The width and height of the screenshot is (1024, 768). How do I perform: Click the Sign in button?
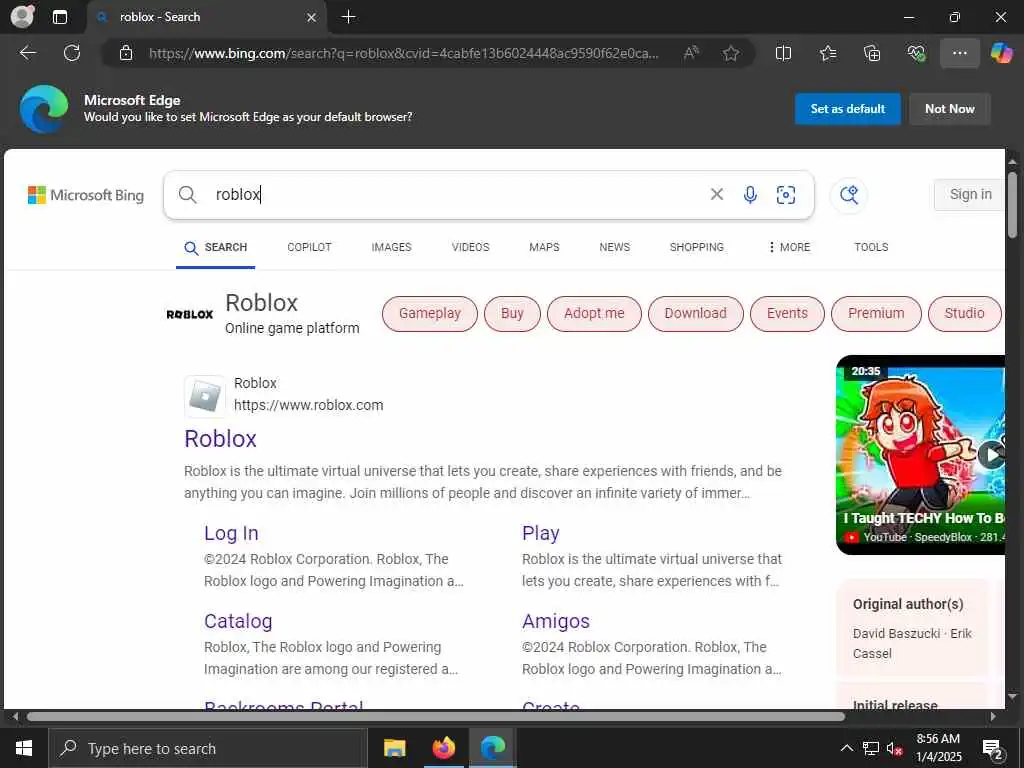(x=970, y=194)
